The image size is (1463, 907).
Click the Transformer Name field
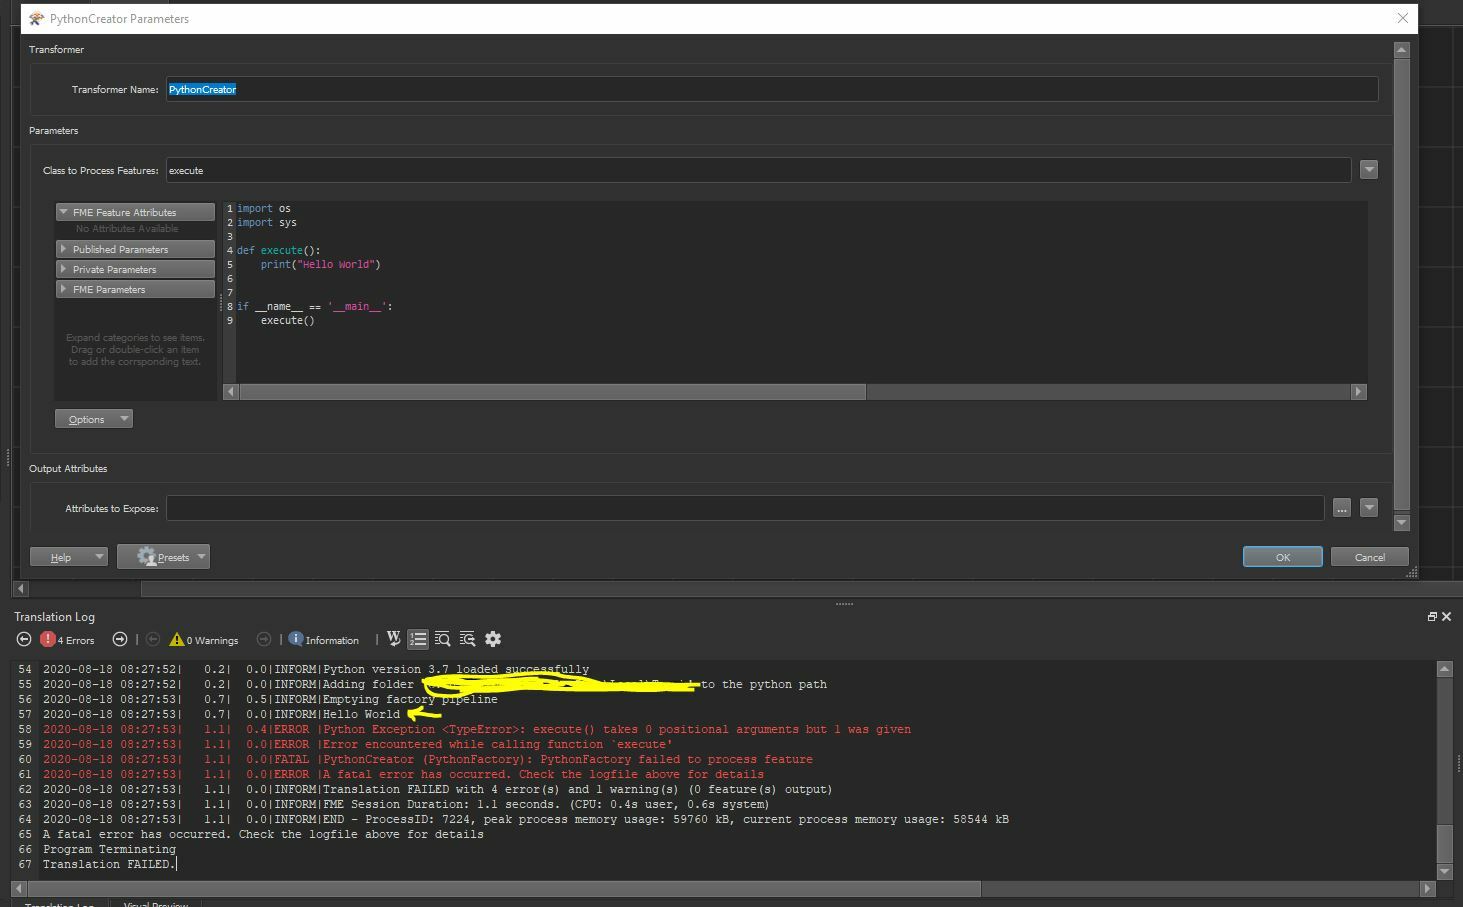pyautogui.click(x=772, y=89)
